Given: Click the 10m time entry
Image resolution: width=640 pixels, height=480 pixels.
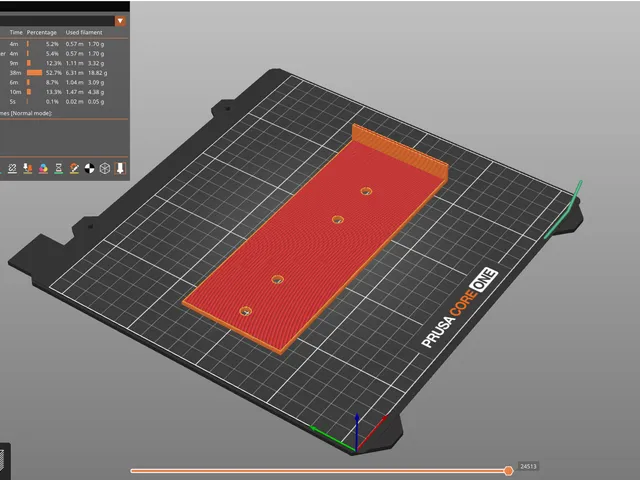Looking at the screenshot, I should tap(14, 92).
